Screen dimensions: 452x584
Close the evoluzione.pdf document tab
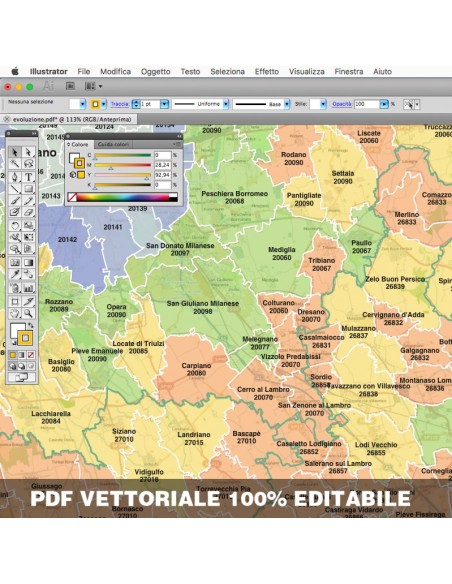click(6, 120)
